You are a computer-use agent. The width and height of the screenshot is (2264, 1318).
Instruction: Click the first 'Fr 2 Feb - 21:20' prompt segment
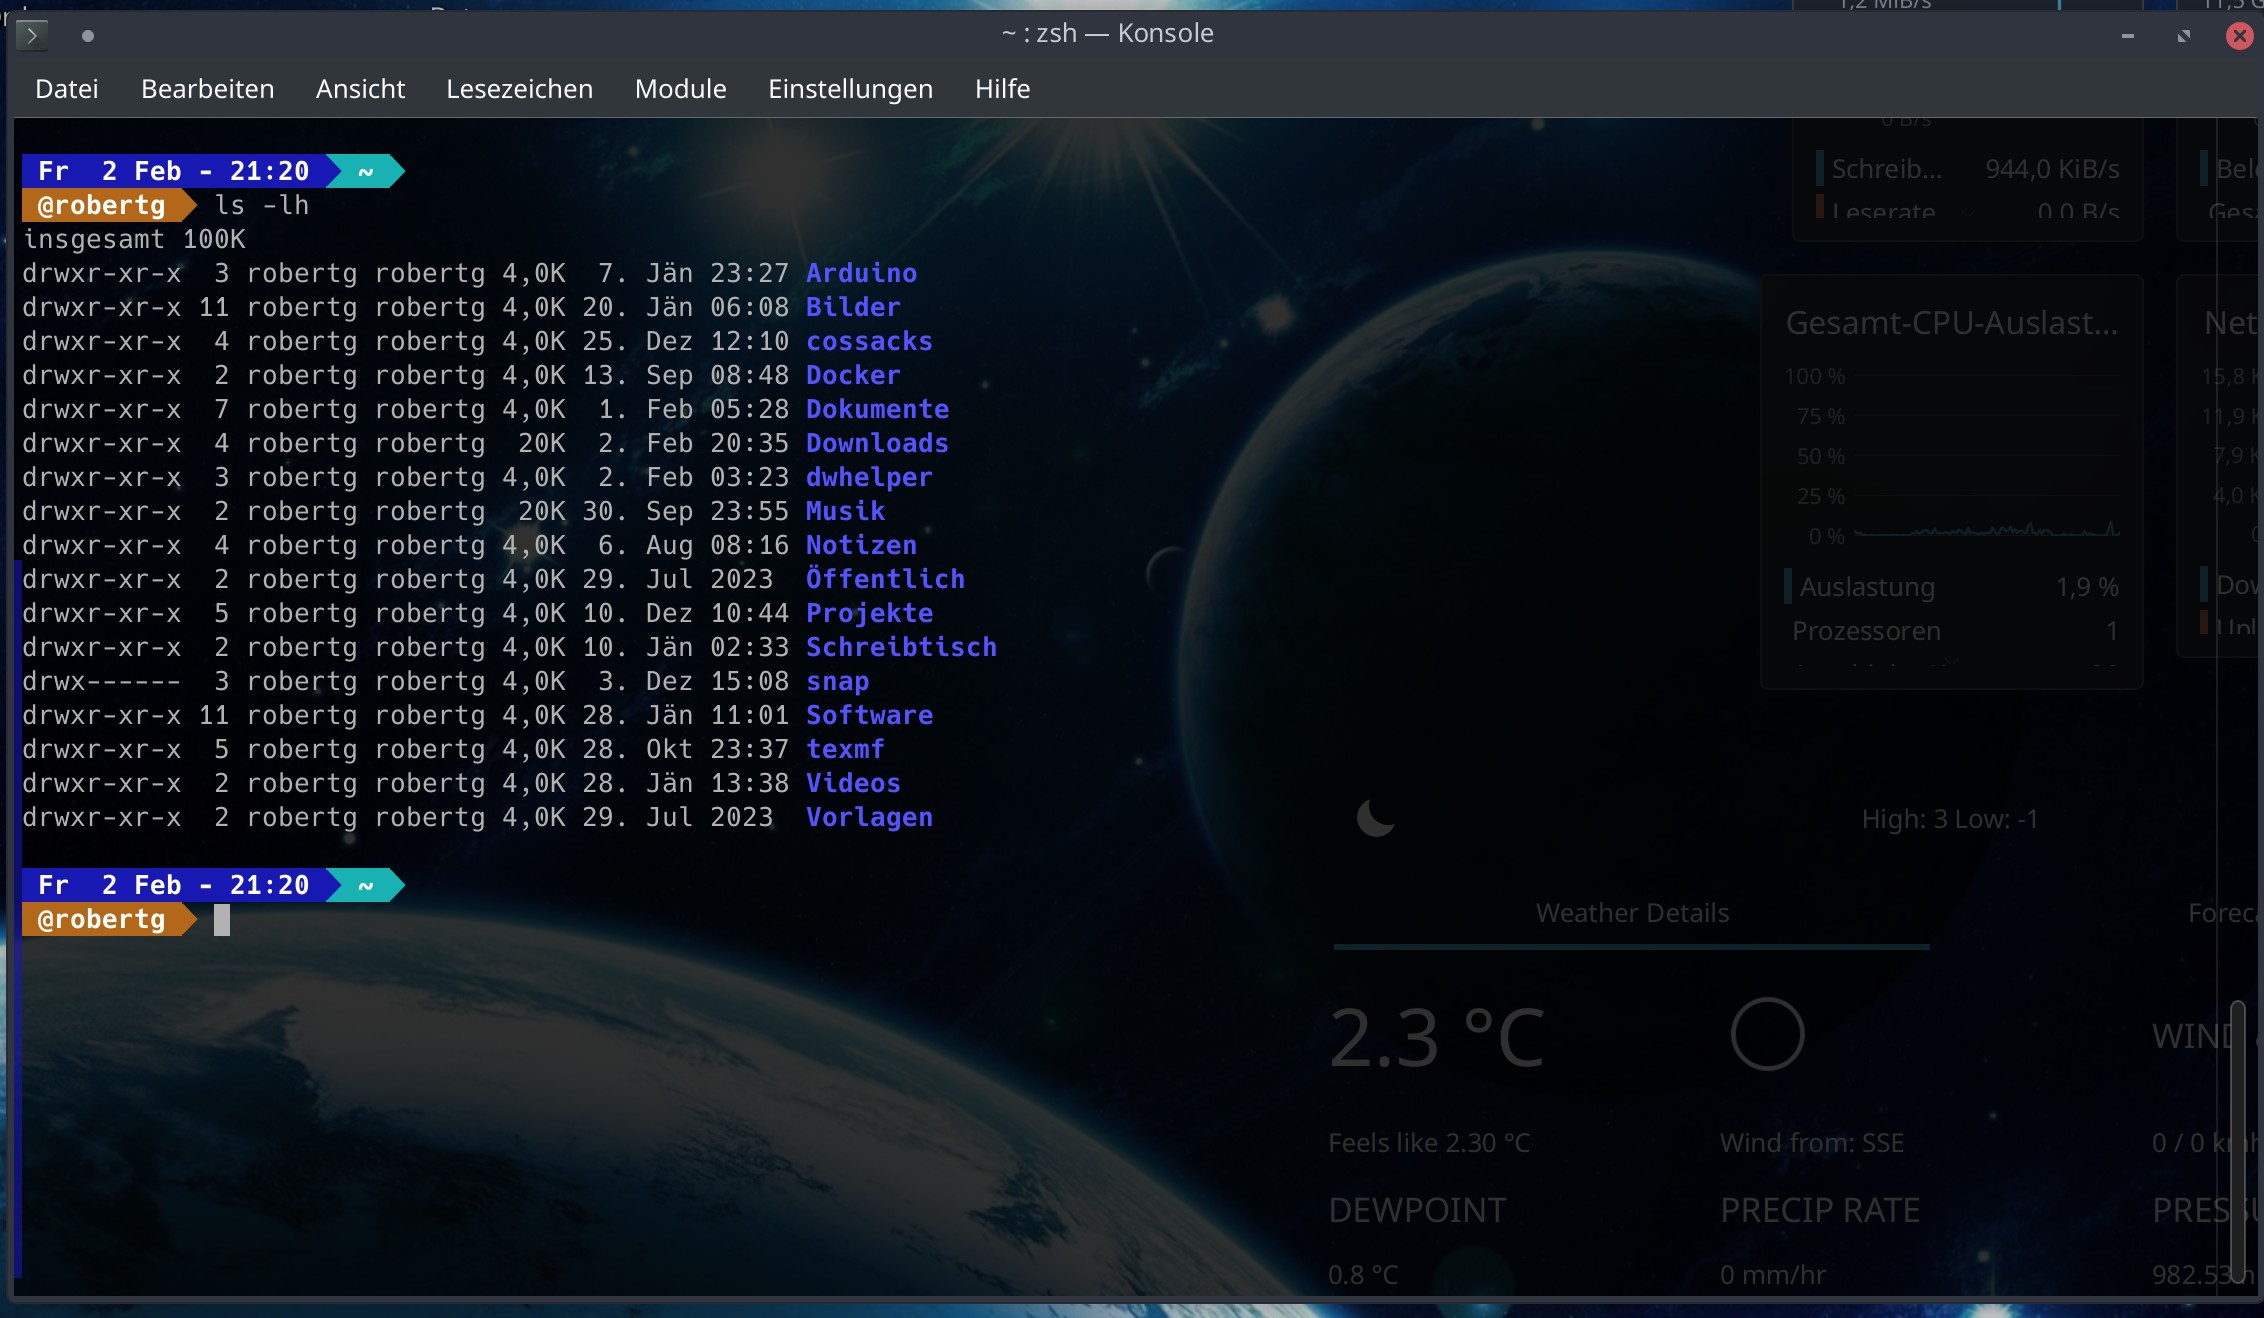click(174, 171)
